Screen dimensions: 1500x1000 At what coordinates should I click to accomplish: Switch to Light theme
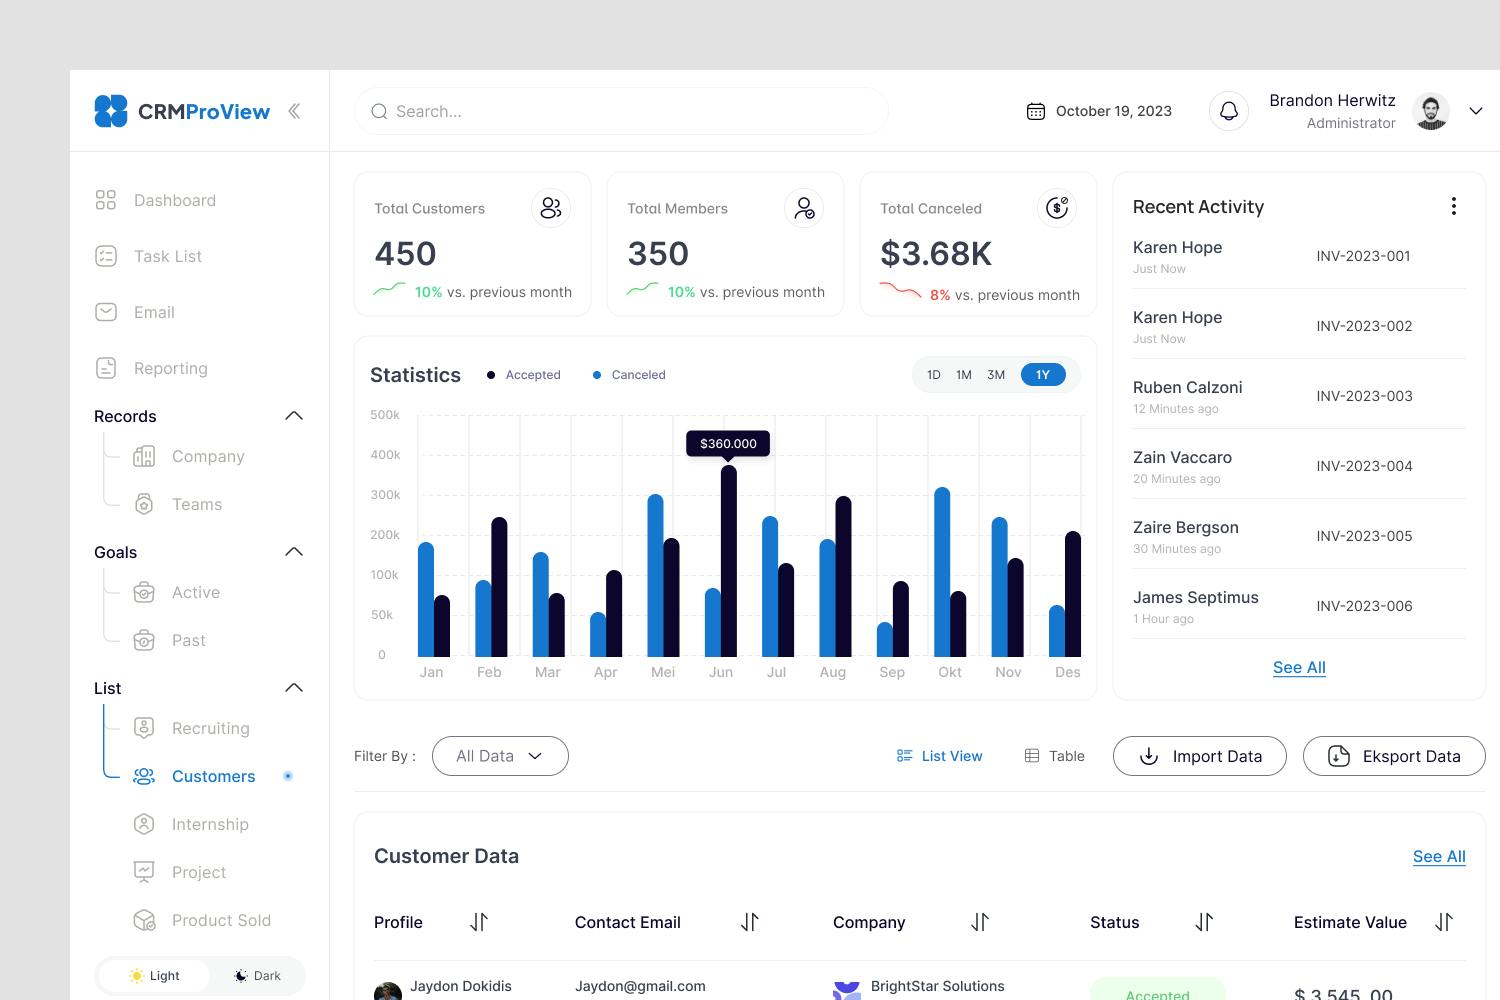[x=154, y=976]
